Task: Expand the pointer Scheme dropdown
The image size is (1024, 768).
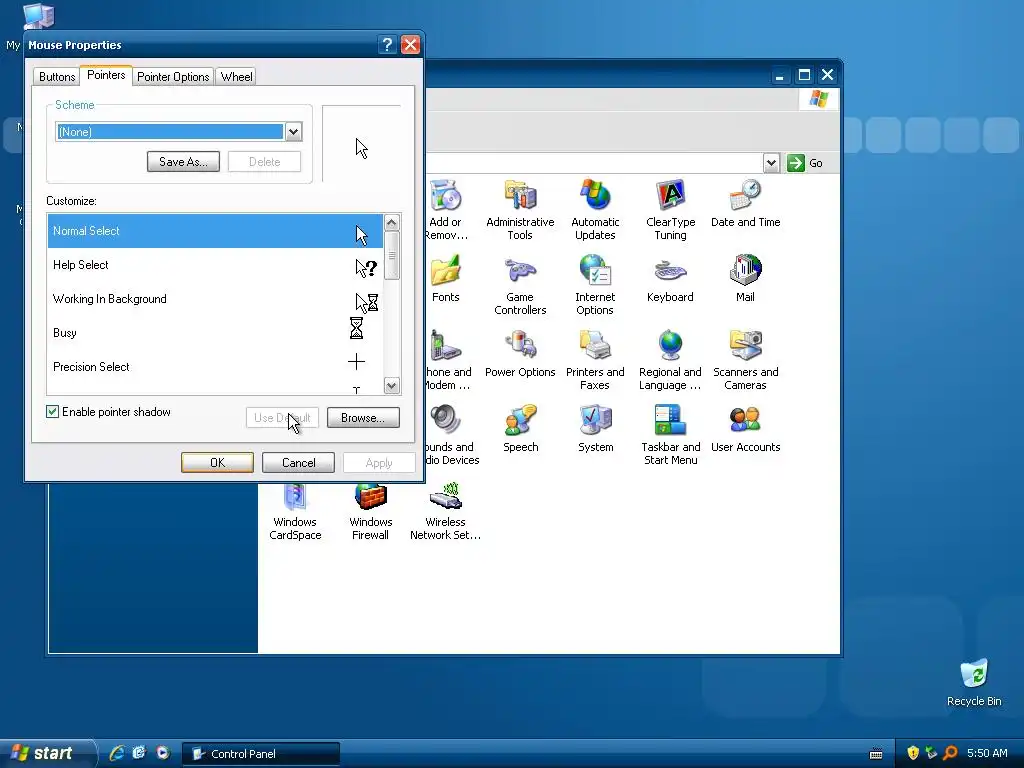Action: [293, 131]
